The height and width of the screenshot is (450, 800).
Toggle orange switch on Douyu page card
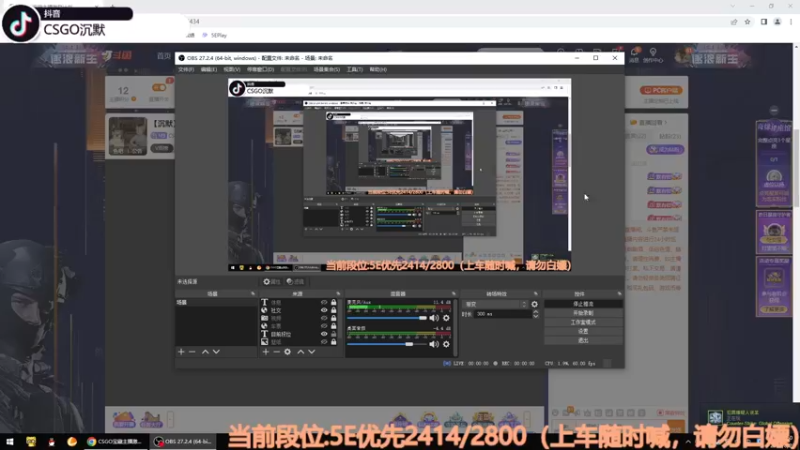(x=159, y=88)
